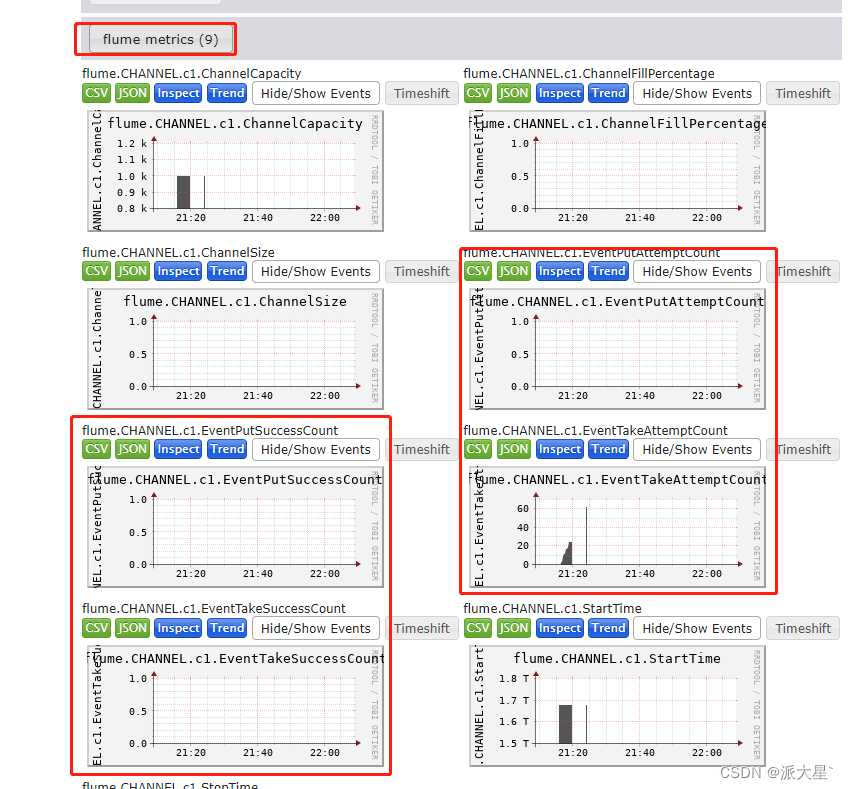This screenshot has width=848, height=789.
Task: Click Timeshift for EventPutSuccessCount
Action: point(422,449)
